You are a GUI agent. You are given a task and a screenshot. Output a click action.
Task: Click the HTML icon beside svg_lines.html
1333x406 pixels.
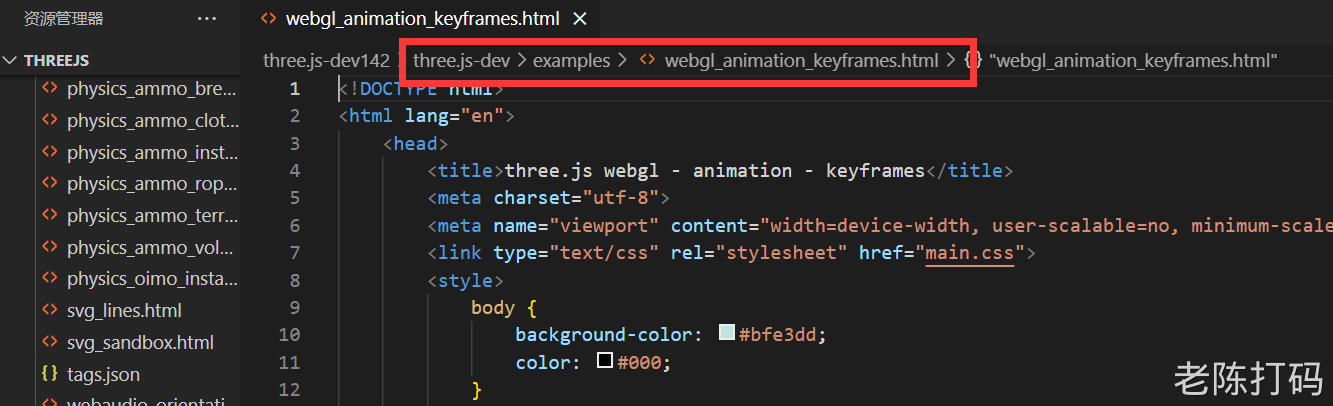click(49, 311)
